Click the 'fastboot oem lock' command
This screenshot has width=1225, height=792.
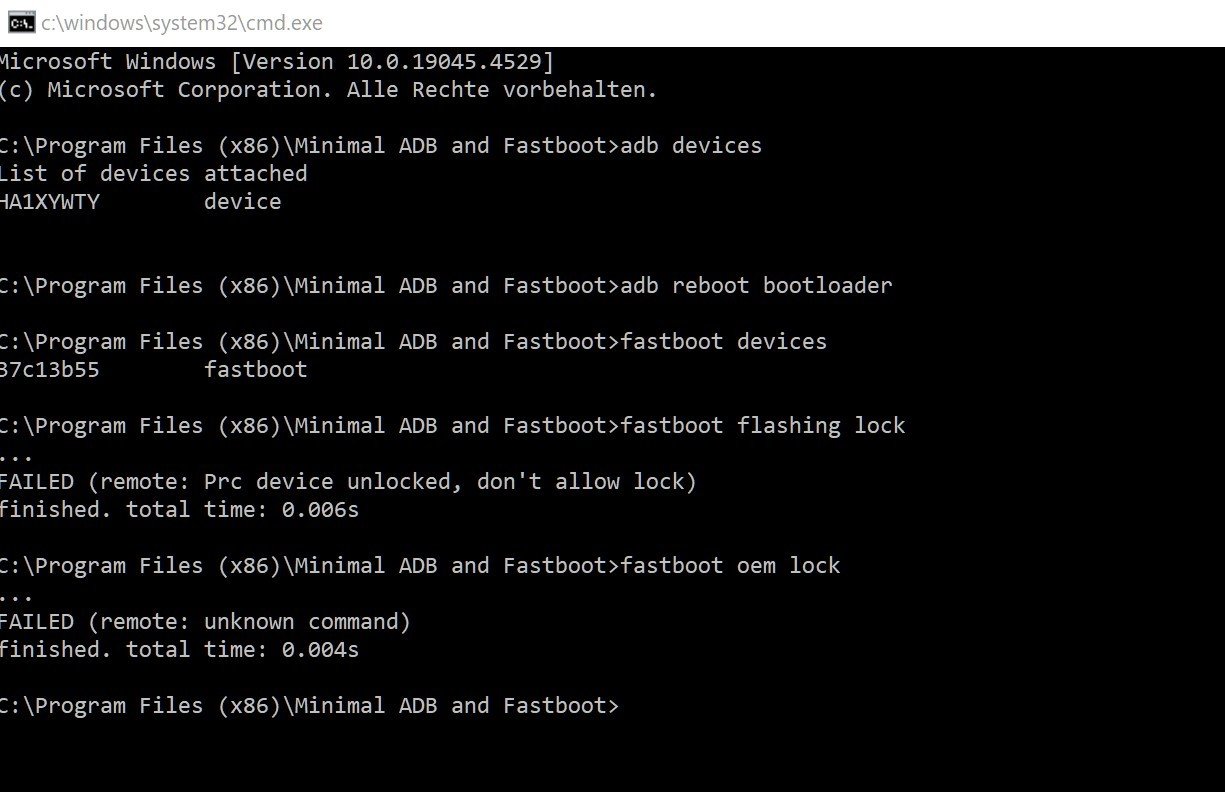(730, 566)
